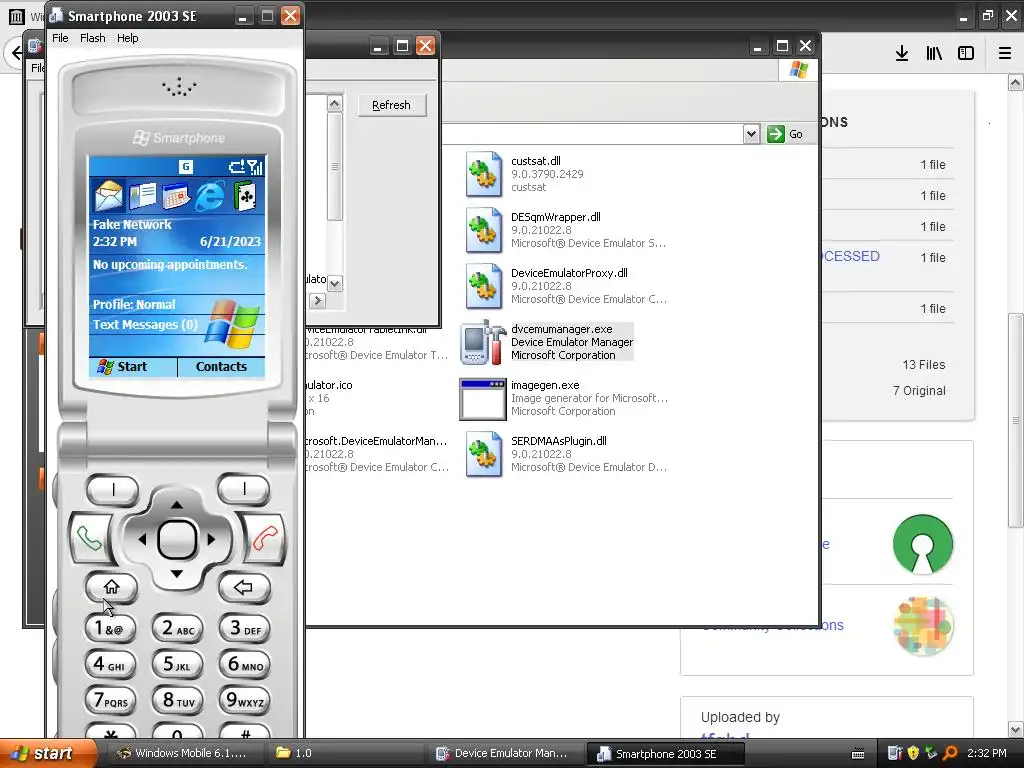Open Flash menu in emulator window
1024x768 pixels.
(x=93, y=38)
